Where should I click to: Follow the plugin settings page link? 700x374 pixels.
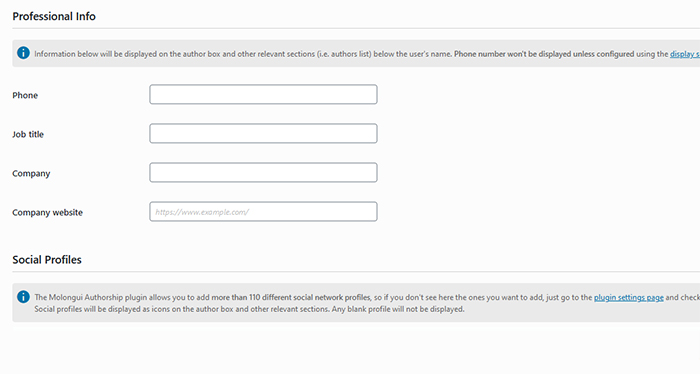[x=629, y=298]
